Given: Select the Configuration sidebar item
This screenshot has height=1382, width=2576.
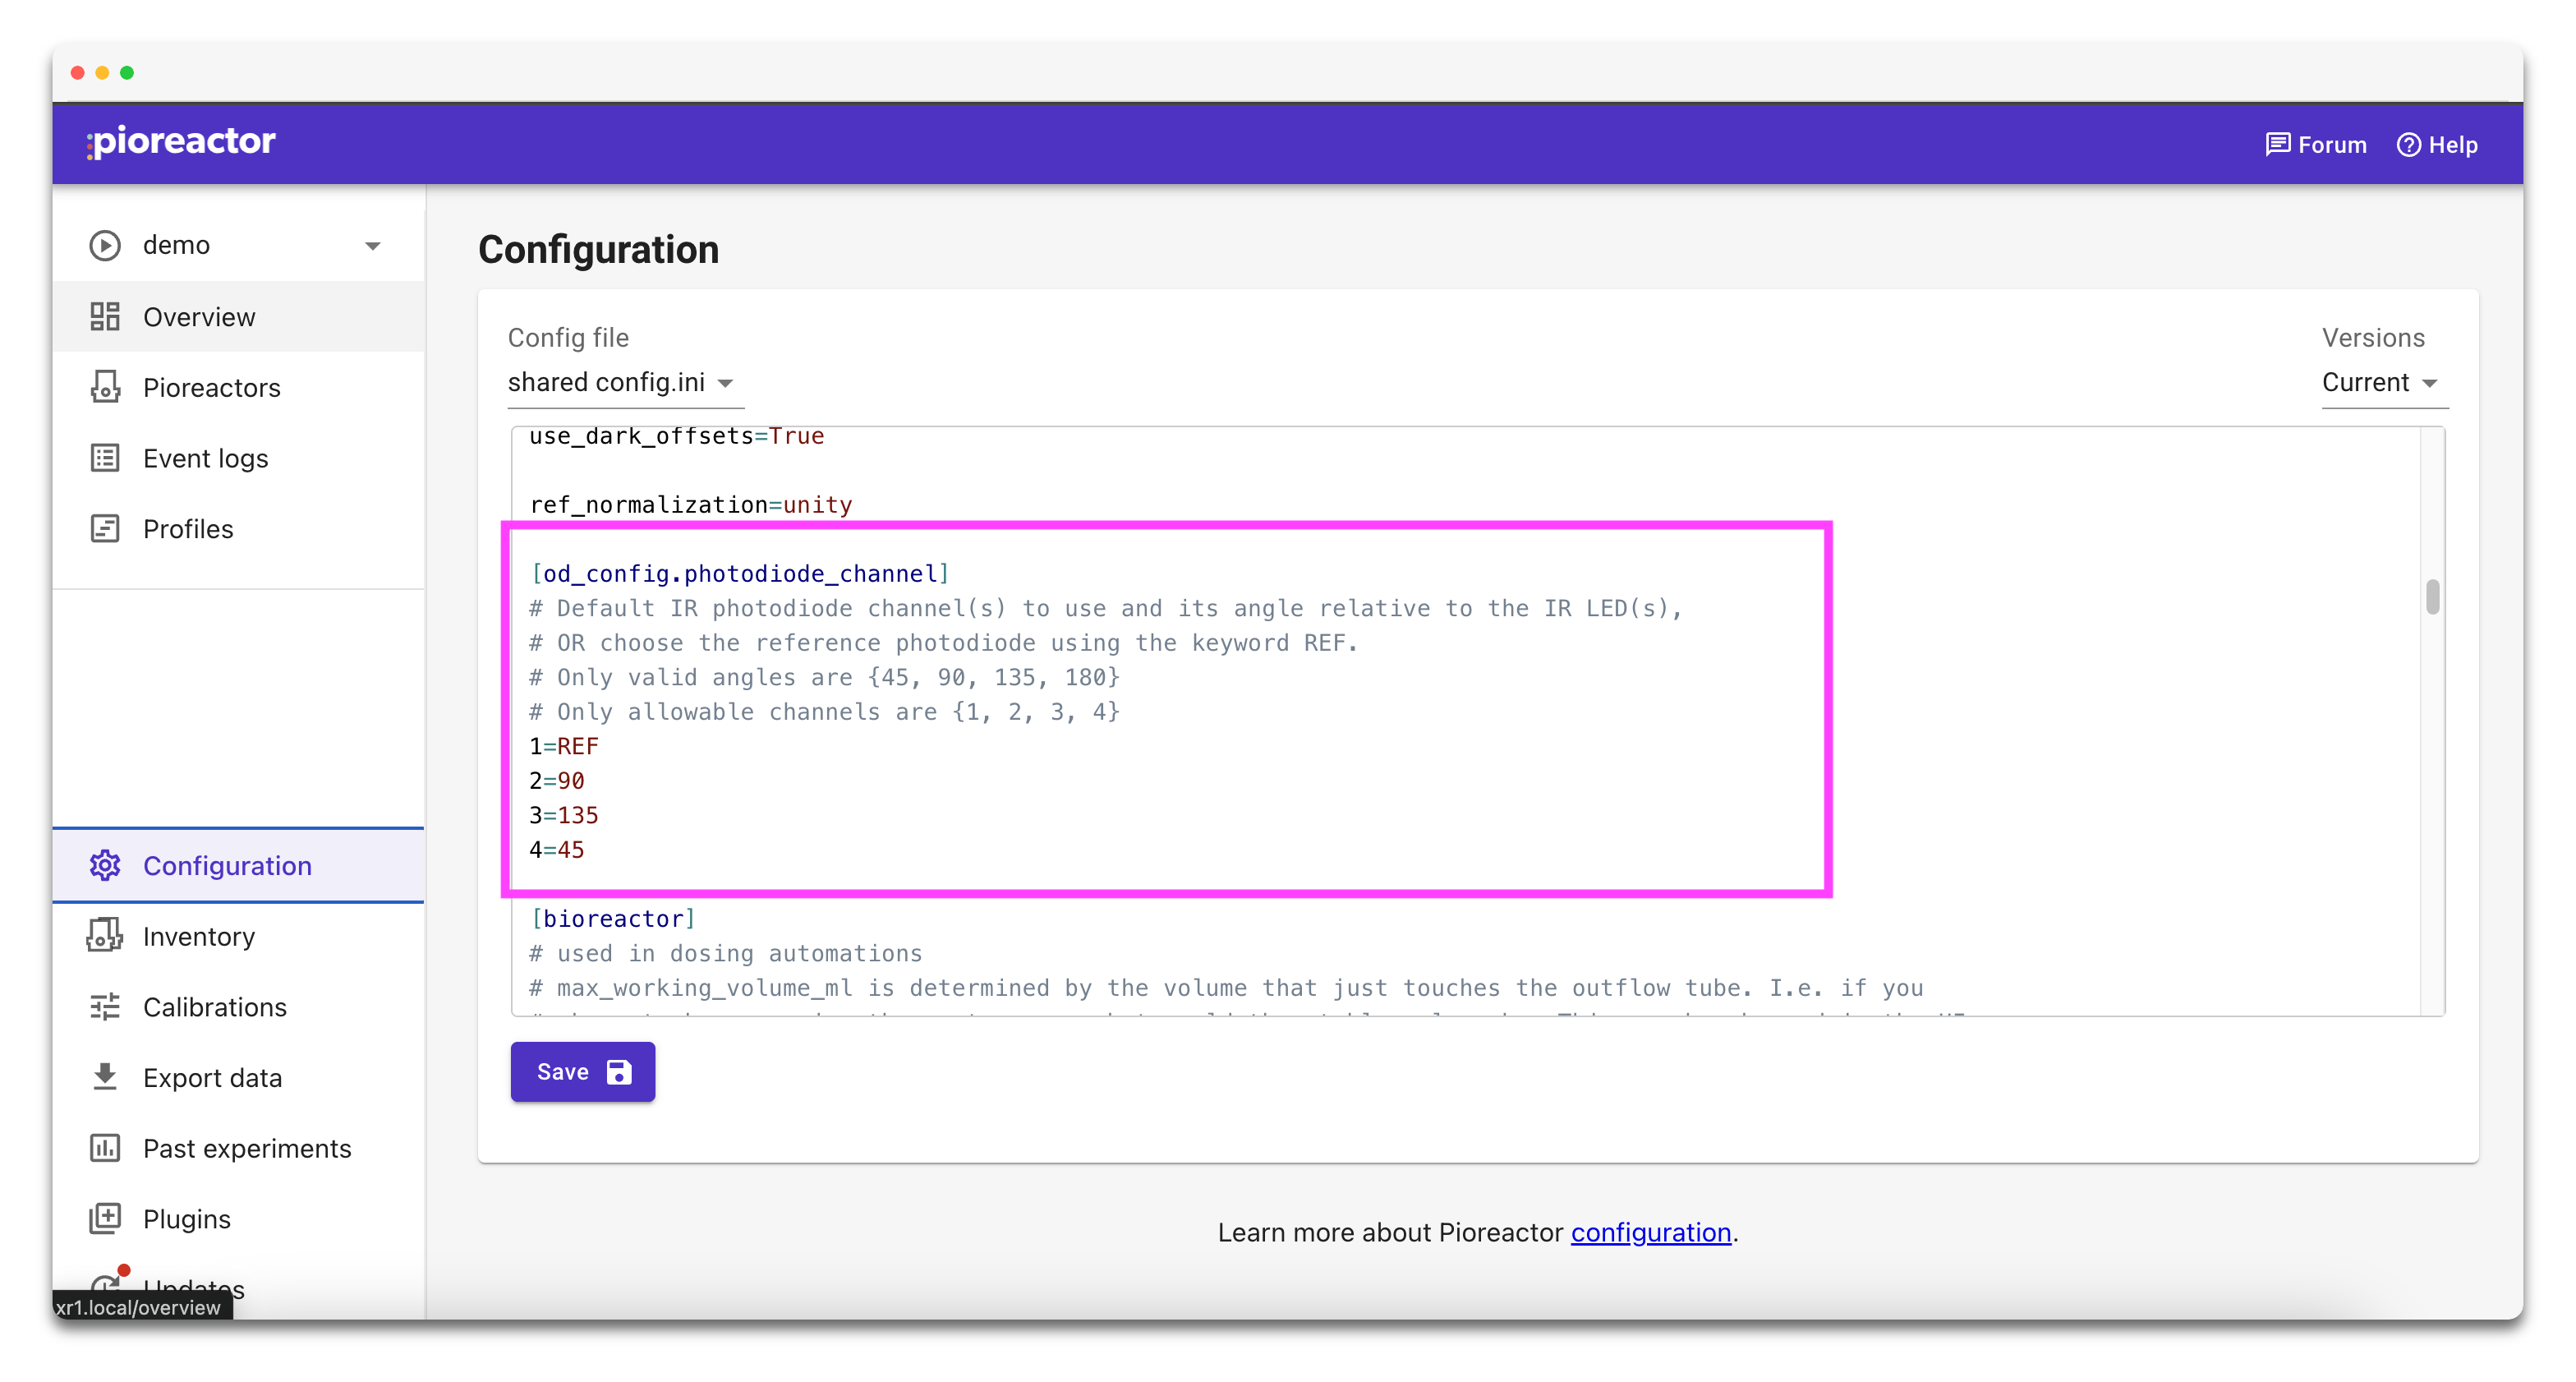Looking at the screenshot, I should tap(227, 865).
